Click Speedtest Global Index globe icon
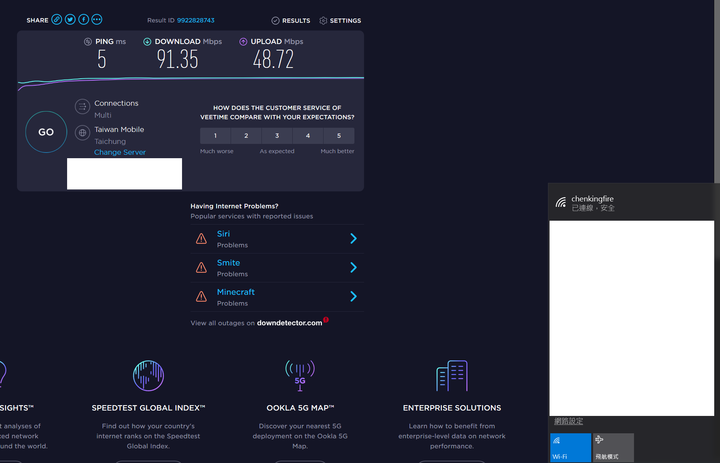 coord(148,375)
